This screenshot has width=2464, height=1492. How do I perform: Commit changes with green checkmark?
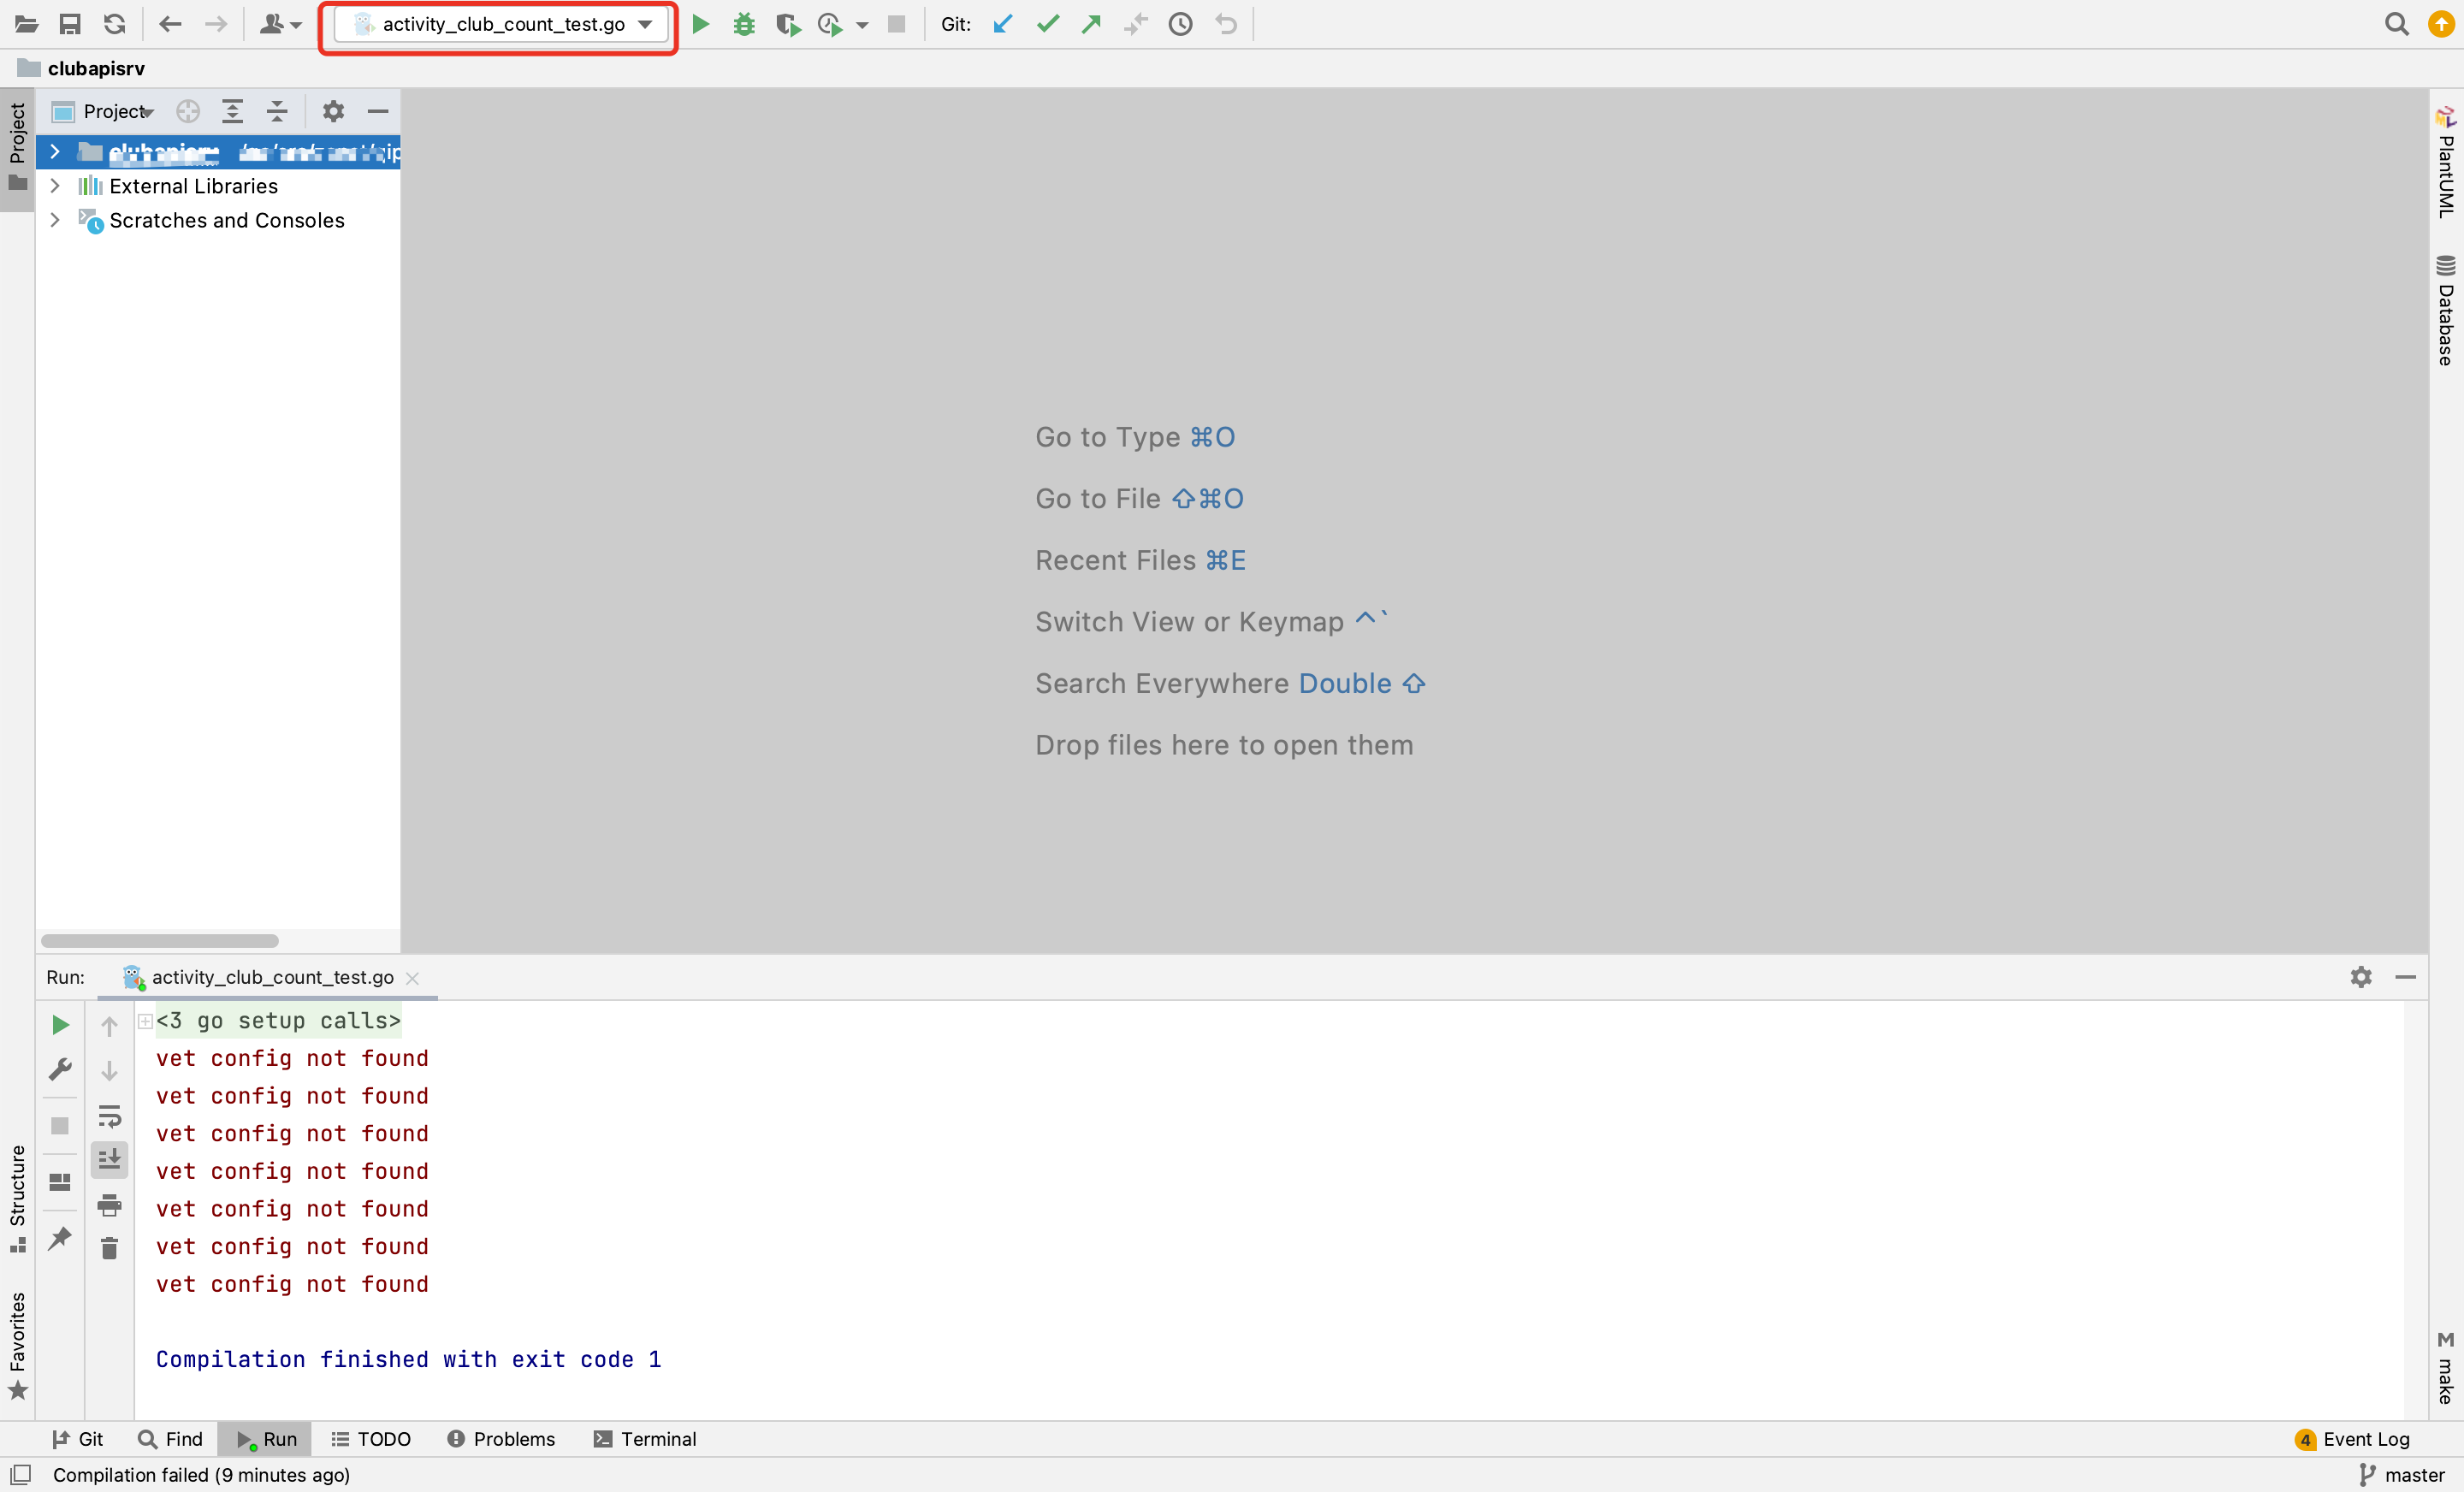[x=1047, y=24]
